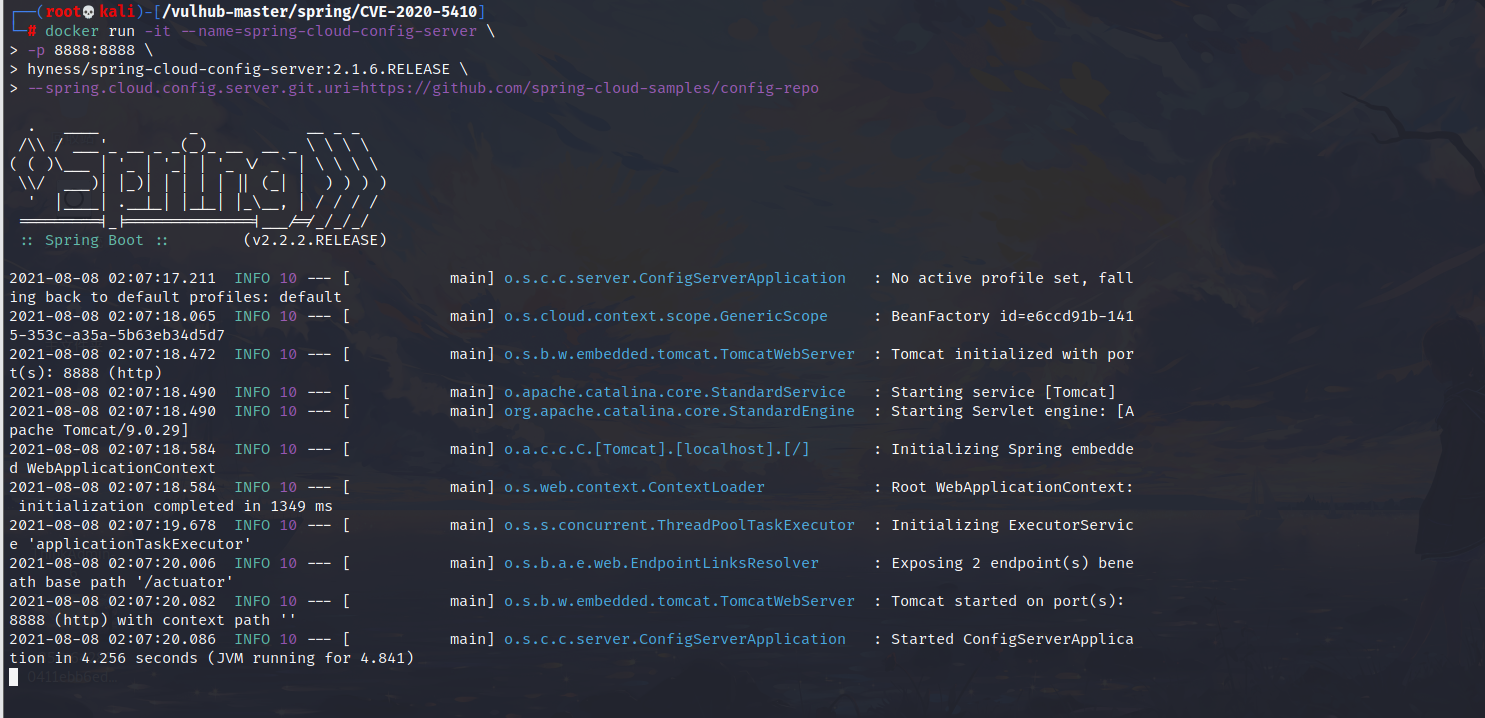This screenshot has height=718, width=1485.
Task: Click ConfigServerApplication logger on the 02:07:17.211 line
Action: tap(675, 278)
